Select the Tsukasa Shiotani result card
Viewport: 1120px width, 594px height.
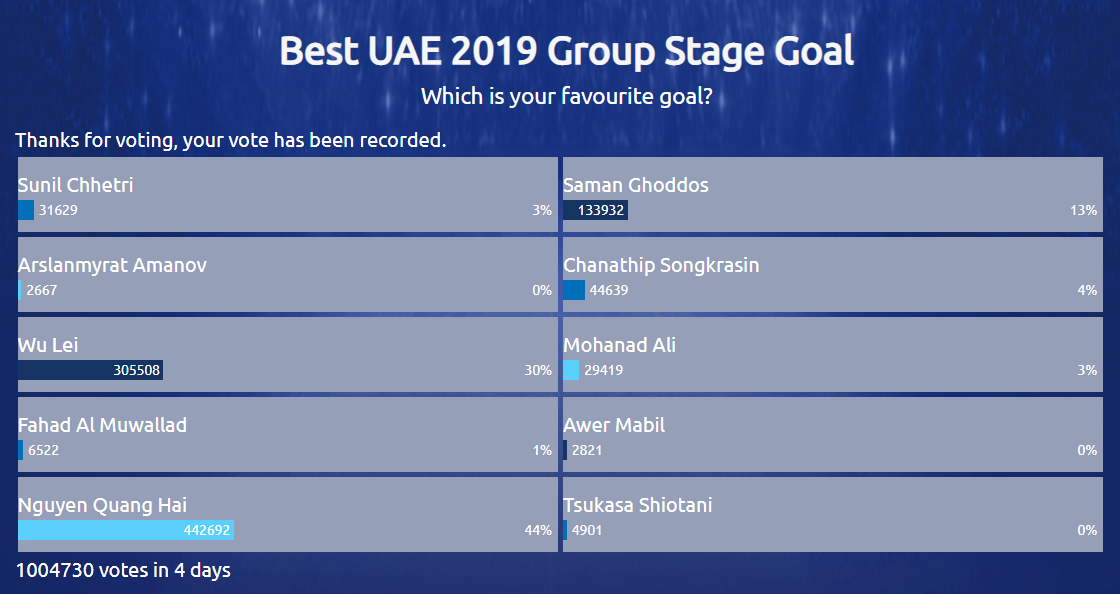coord(833,514)
